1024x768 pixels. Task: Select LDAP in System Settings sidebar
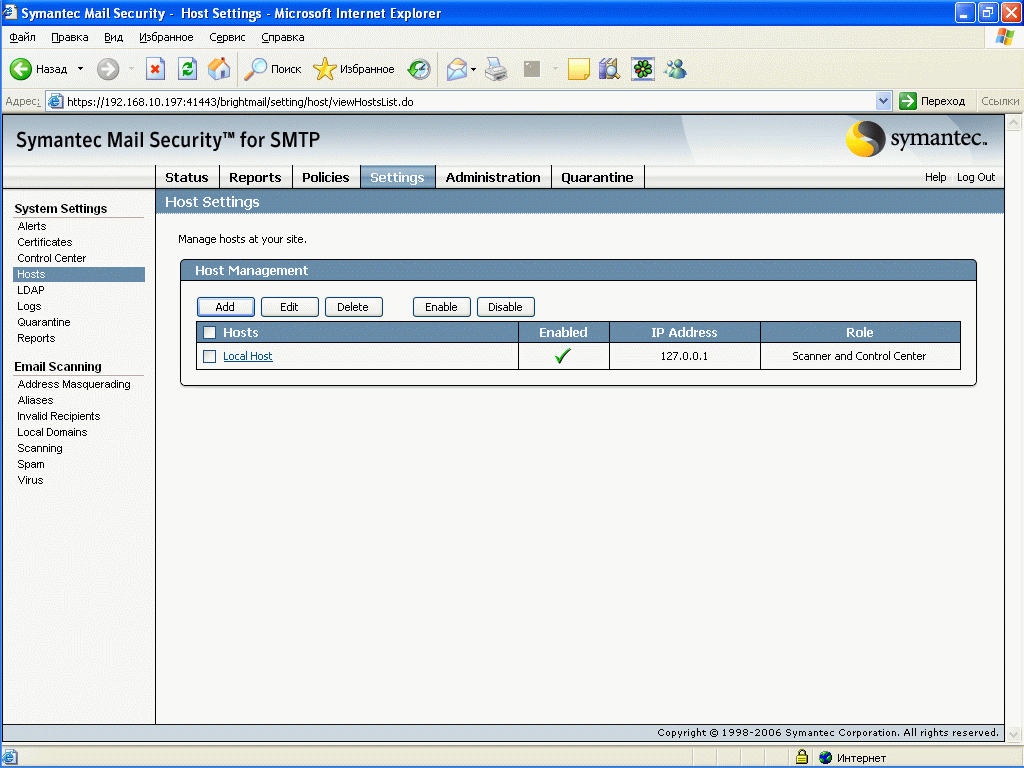[x=31, y=290]
